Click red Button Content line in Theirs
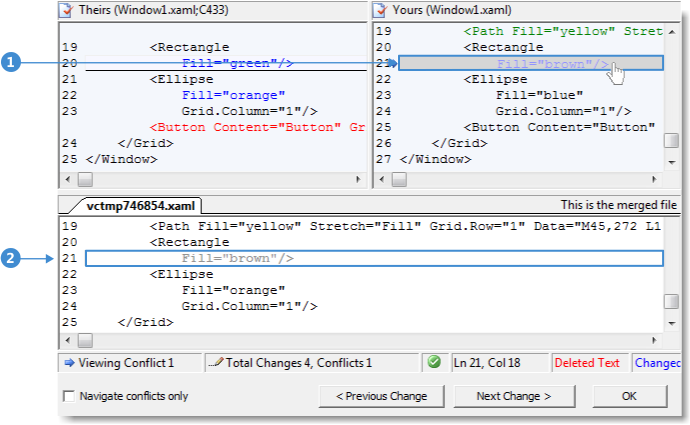The width and height of the screenshot is (690, 425). (257, 128)
